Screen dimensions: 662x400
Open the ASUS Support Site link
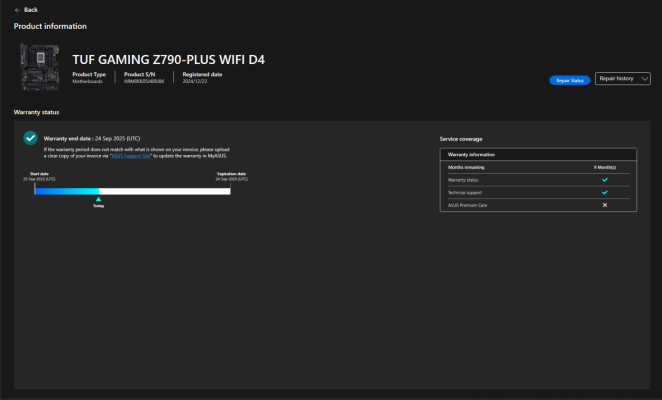[131, 156]
